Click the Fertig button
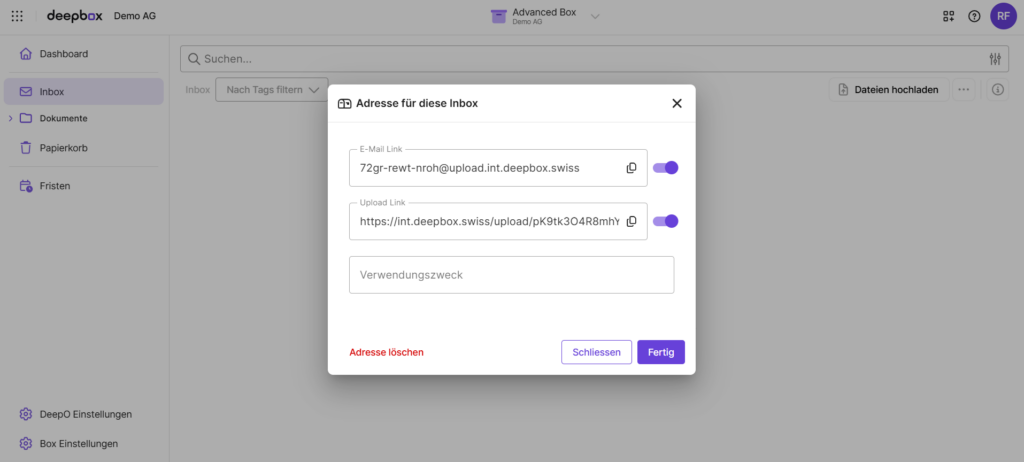Screen dimensions: 1024x462 660,352
